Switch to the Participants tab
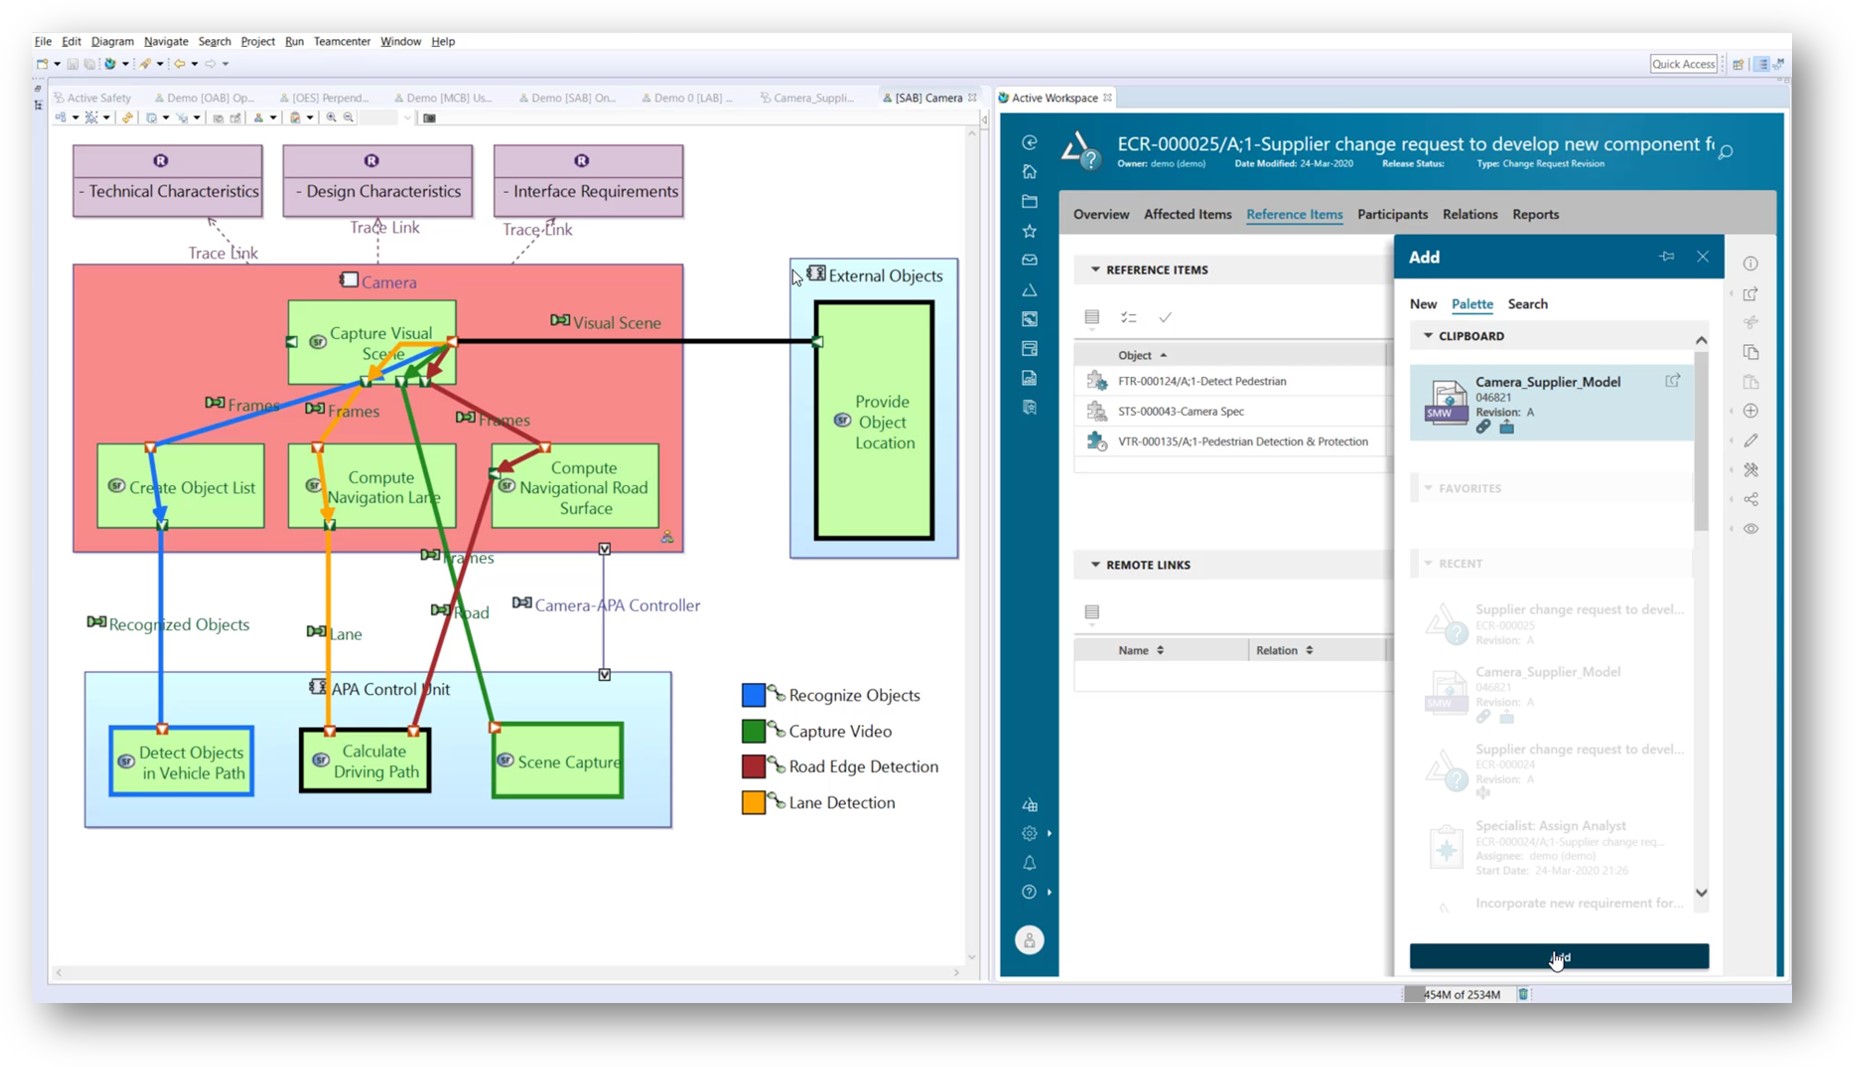Screen dimensions: 1856x1067 [1392, 214]
